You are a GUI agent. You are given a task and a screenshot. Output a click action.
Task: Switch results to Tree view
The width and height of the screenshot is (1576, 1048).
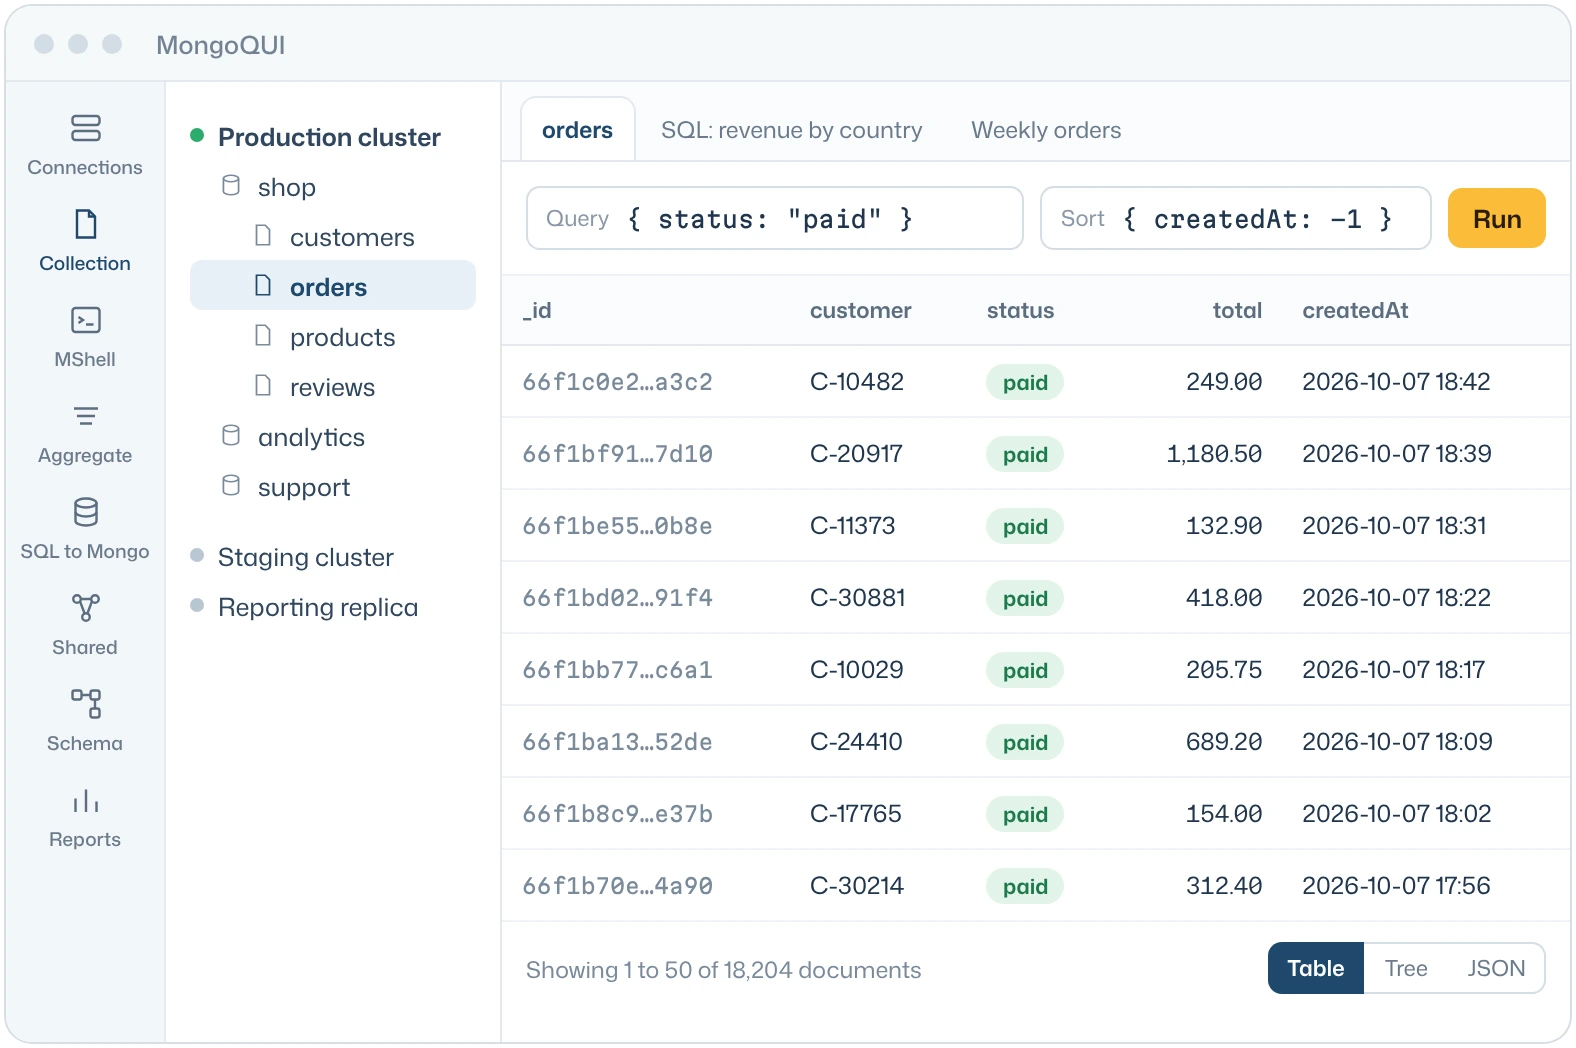pyautogui.click(x=1406, y=968)
